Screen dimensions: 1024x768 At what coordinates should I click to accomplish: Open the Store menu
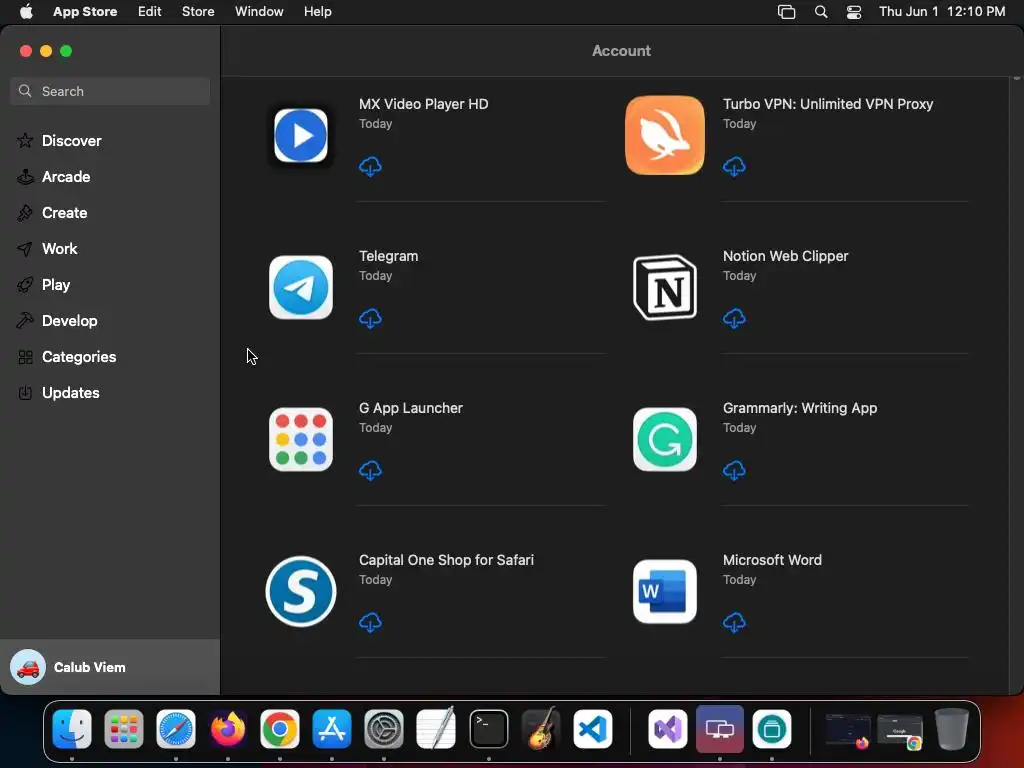(x=198, y=12)
